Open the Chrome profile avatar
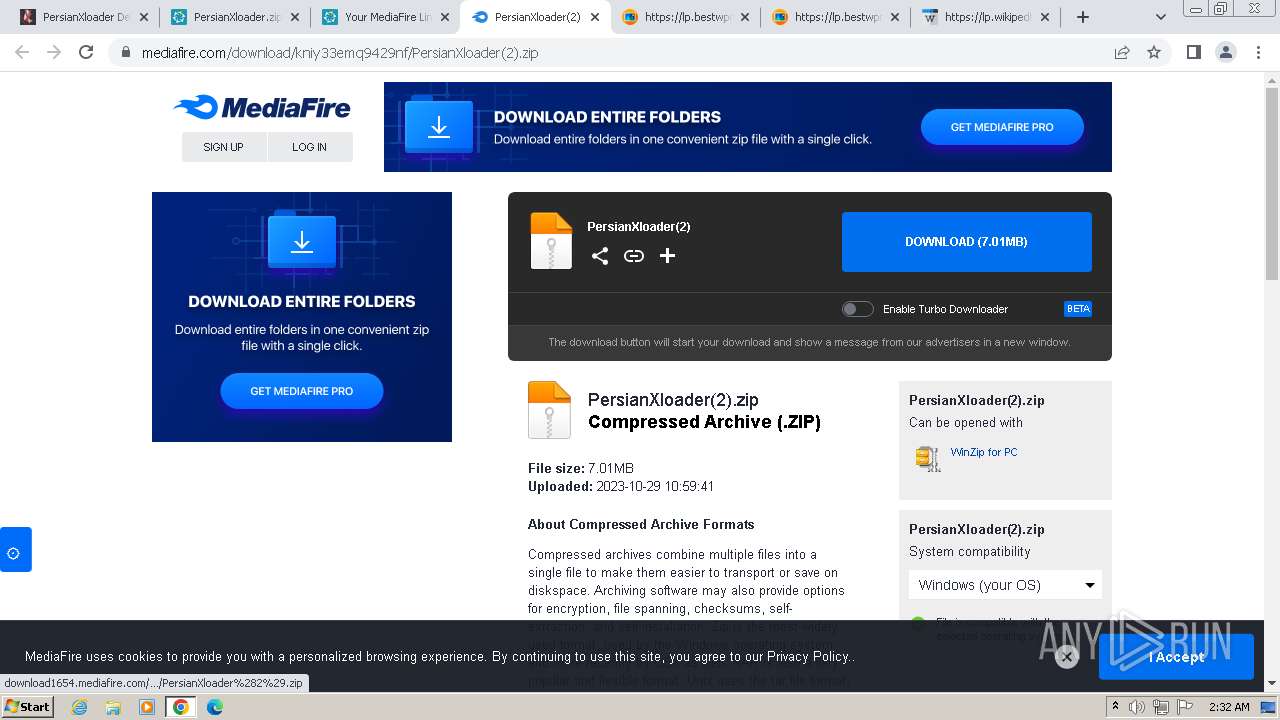The width and height of the screenshot is (1280, 720). point(1226,53)
